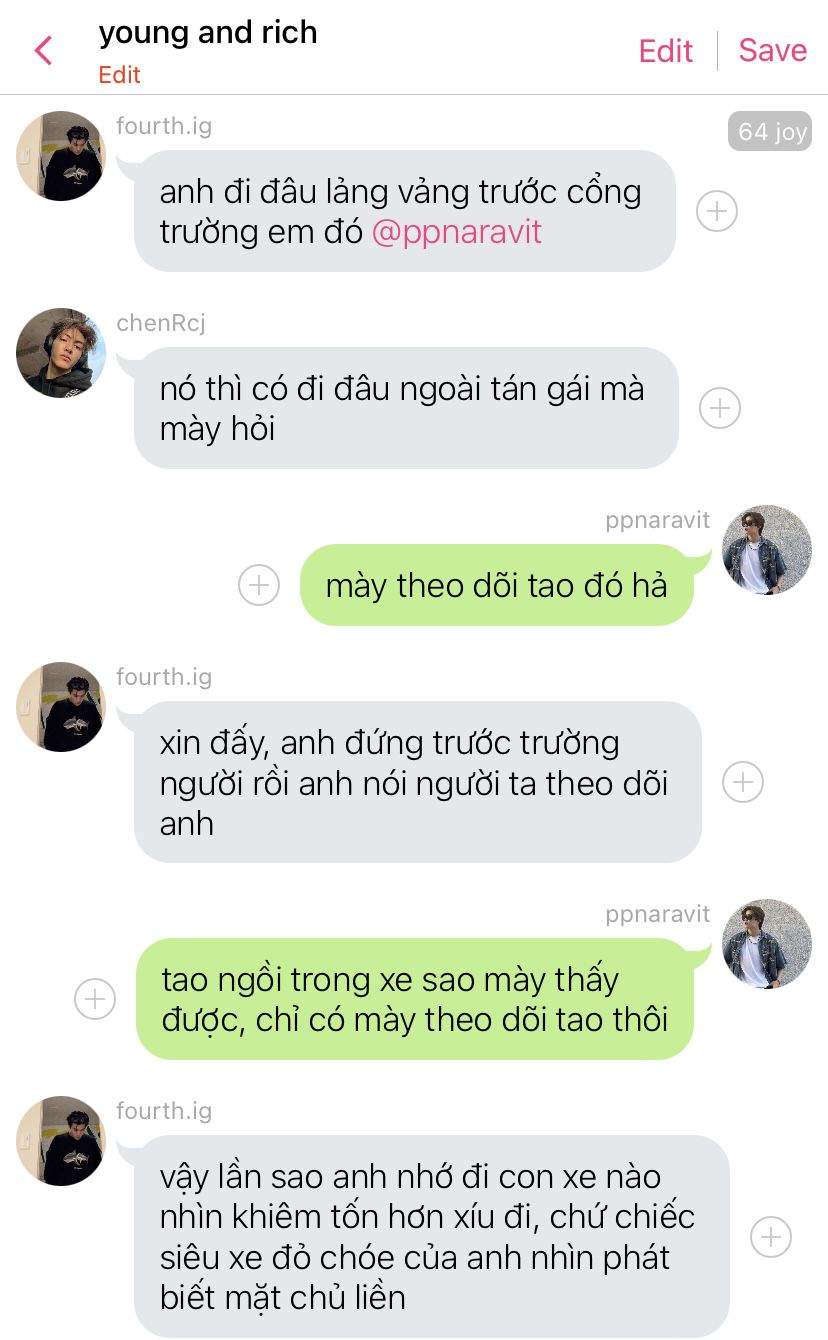
Task: Open the @ppnaravit mention link
Action: click(x=456, y=232)
